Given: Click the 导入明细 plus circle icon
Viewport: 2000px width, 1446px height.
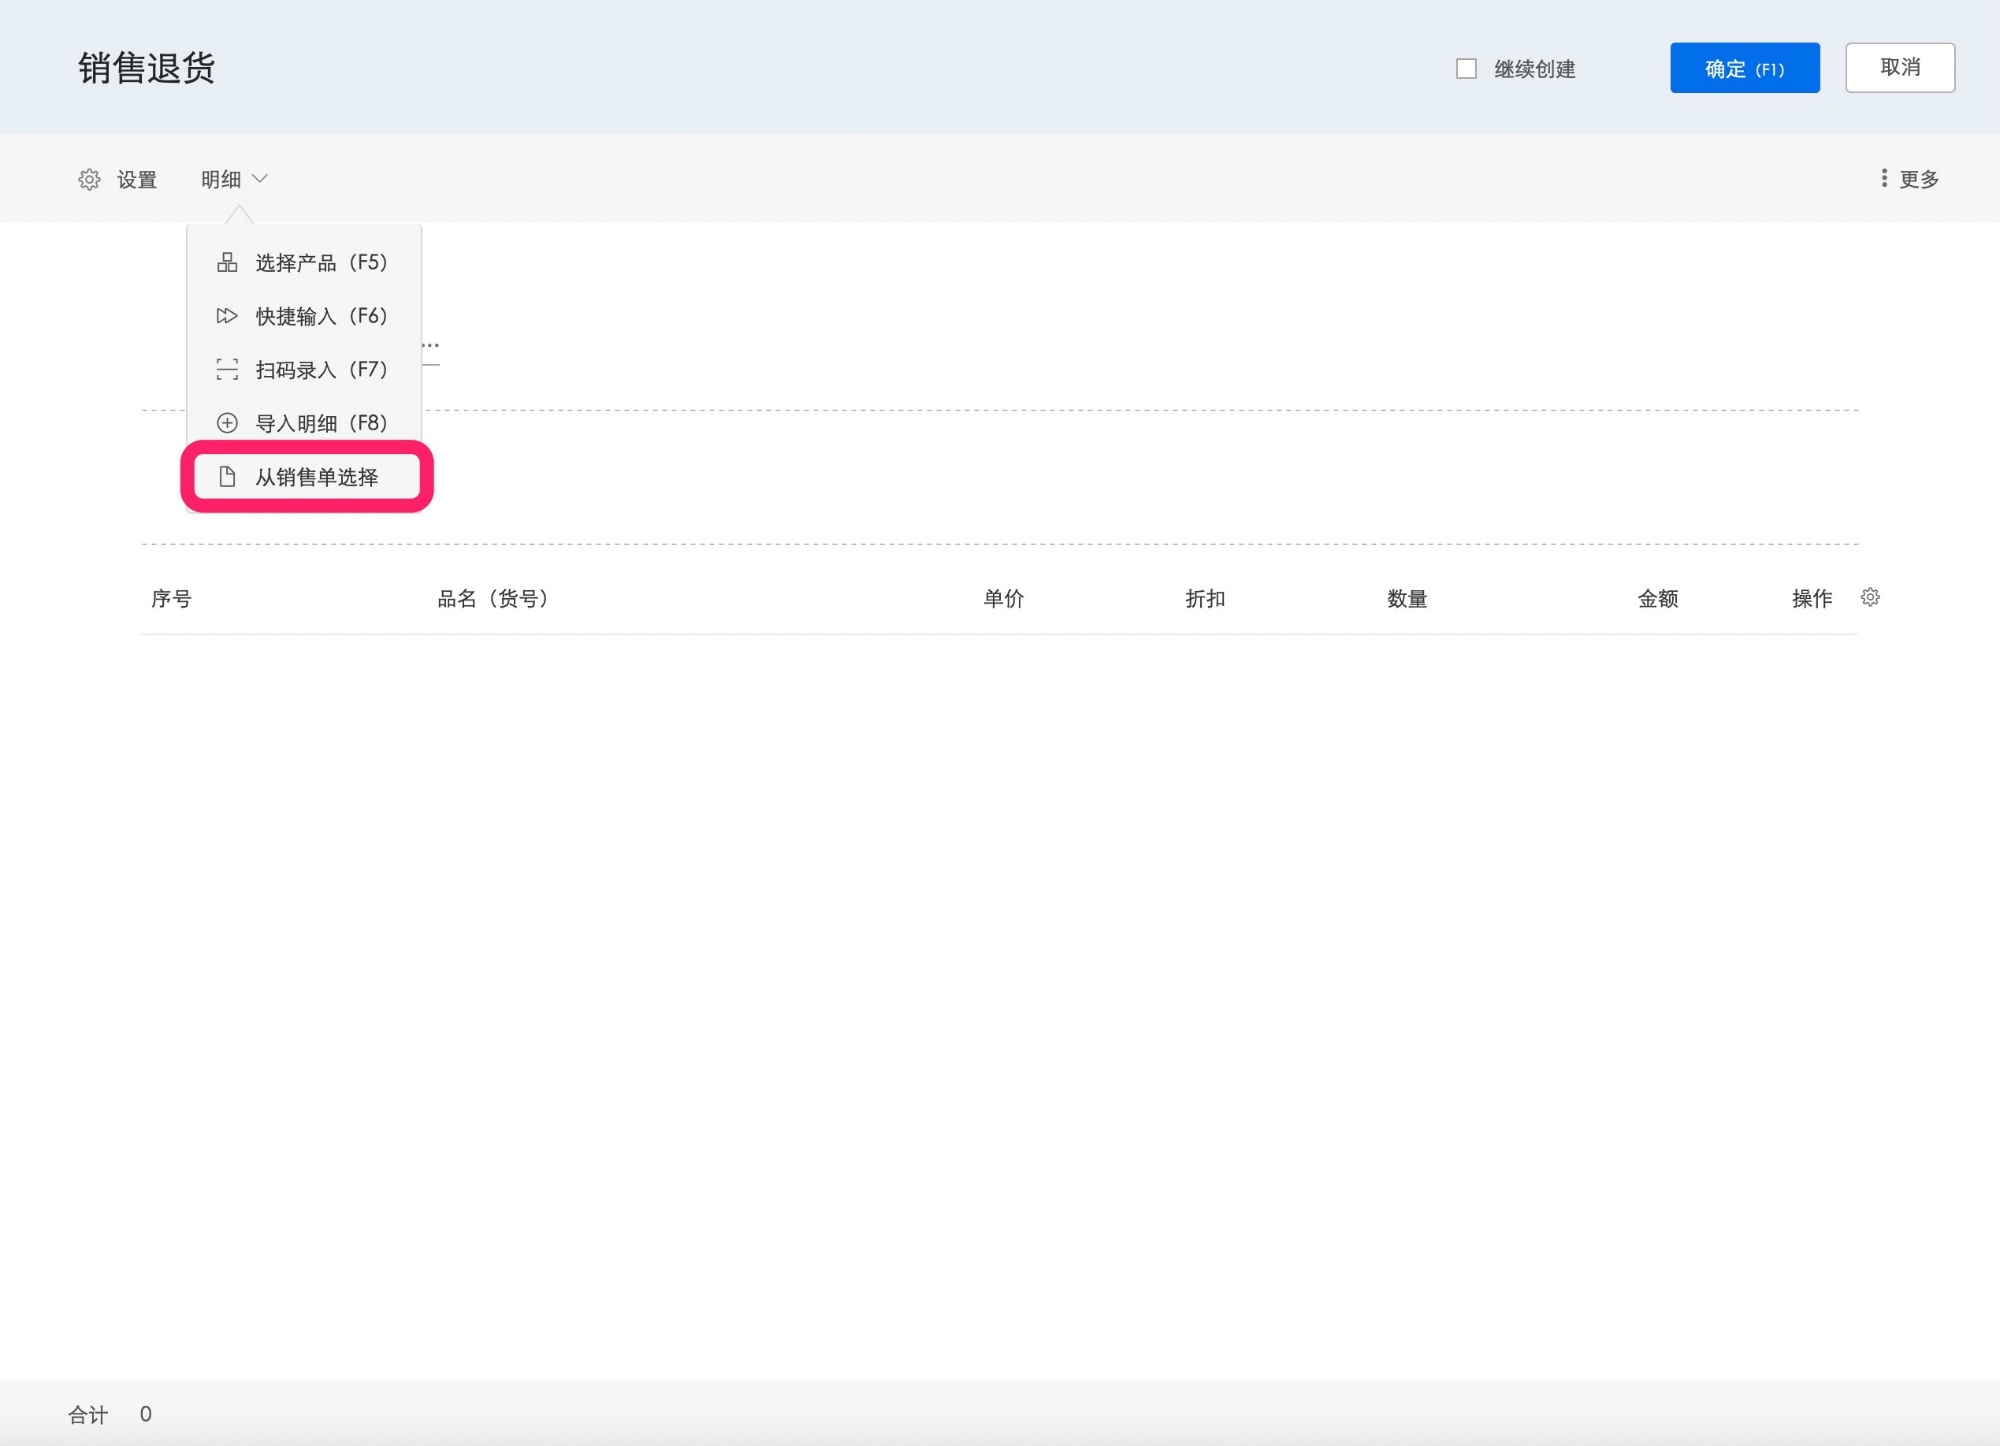Looking at the screenshot, I should coord(227,423).
